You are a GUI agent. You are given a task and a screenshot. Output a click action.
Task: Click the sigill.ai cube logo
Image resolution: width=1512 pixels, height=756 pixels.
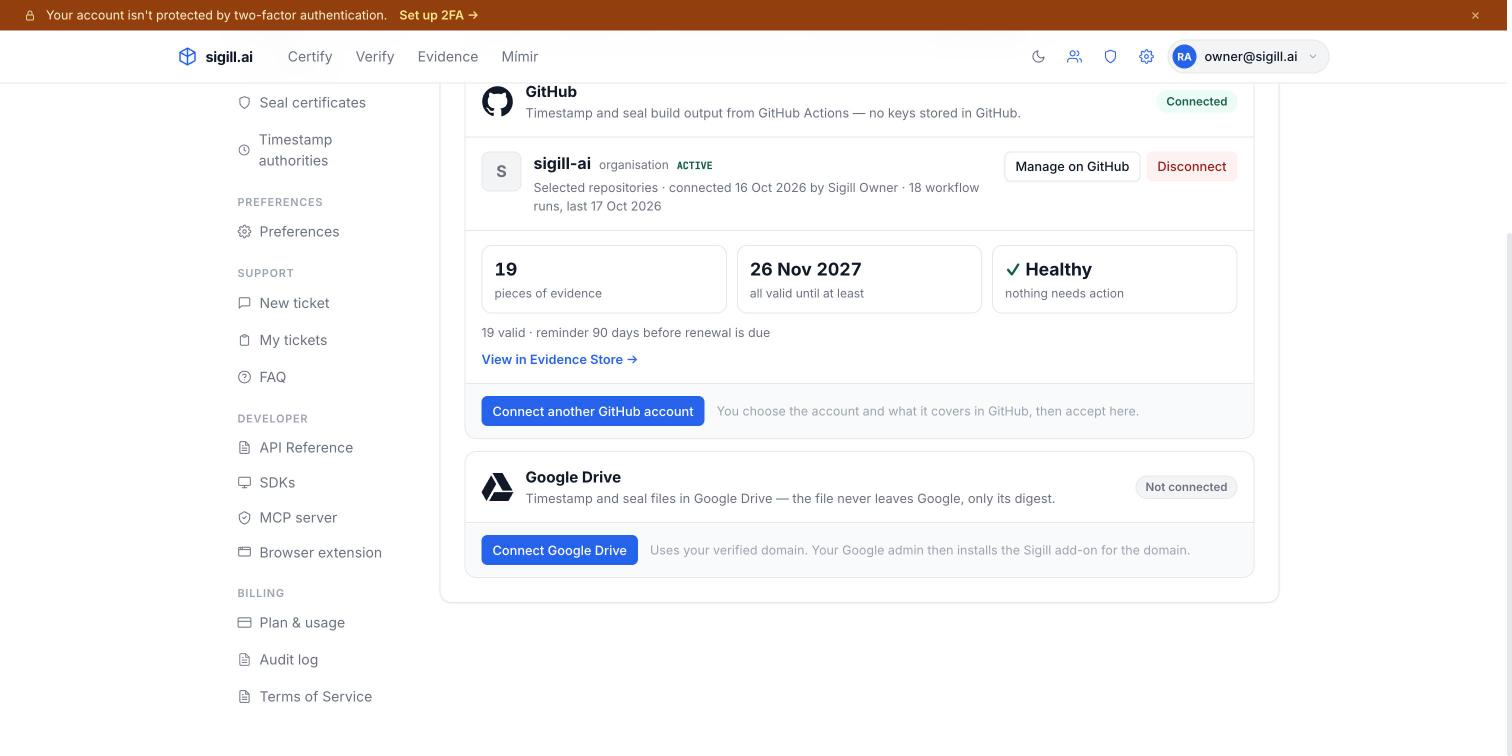(187, 57)
